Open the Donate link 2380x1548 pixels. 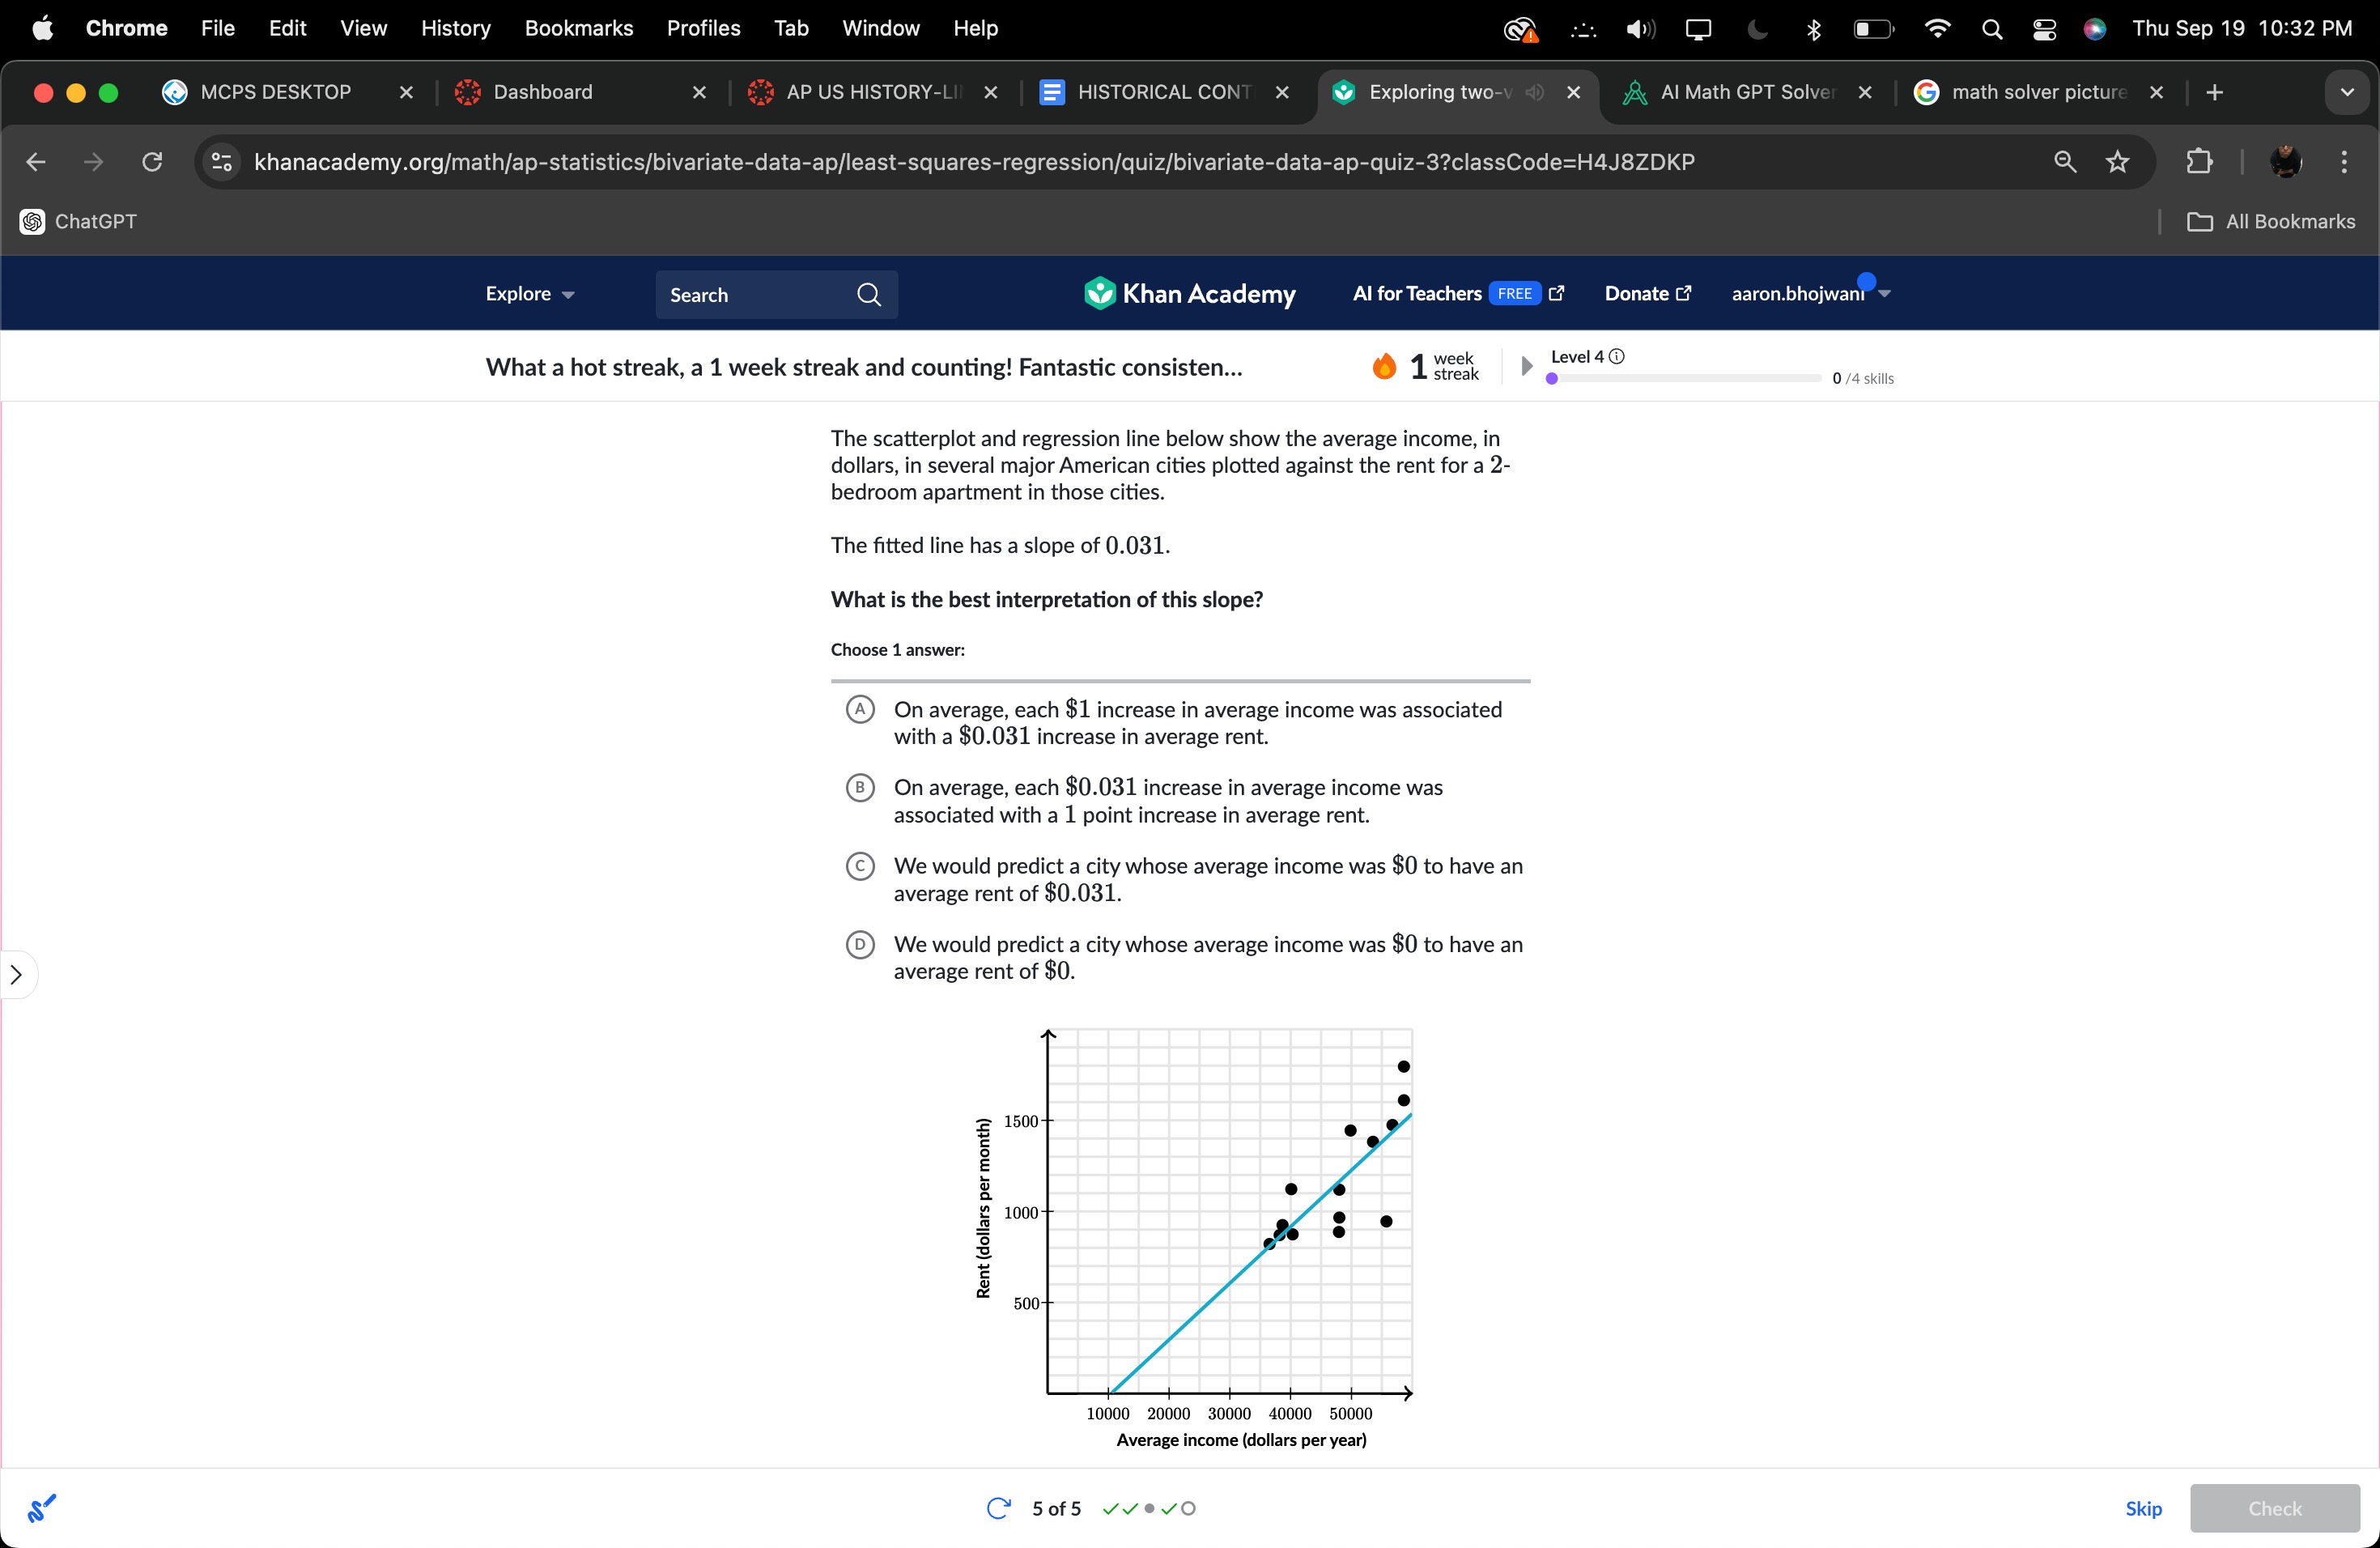tap(1648, 294)
